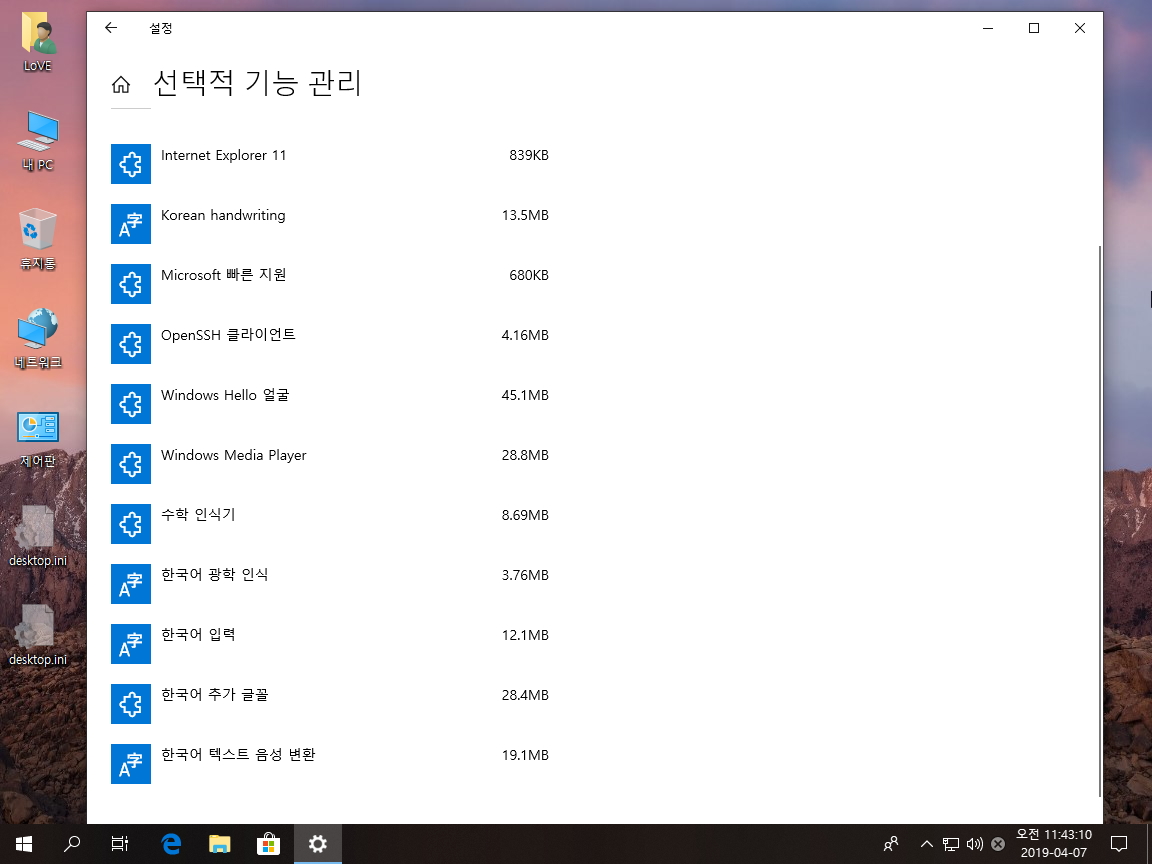Viewport: 1152px width, 864px height.
Task: Select the 휴지통 recycle bin icon
Action: [x=37, y=240]
